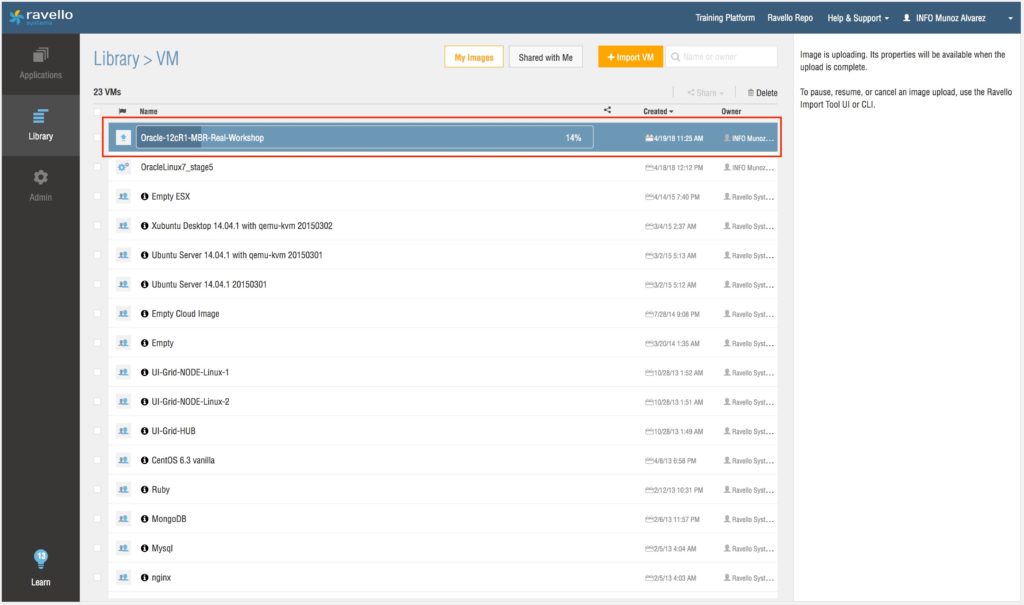The image size is (1024, 605).
Task: Select the checkbox next to Ruby
Action: point(97,490)
